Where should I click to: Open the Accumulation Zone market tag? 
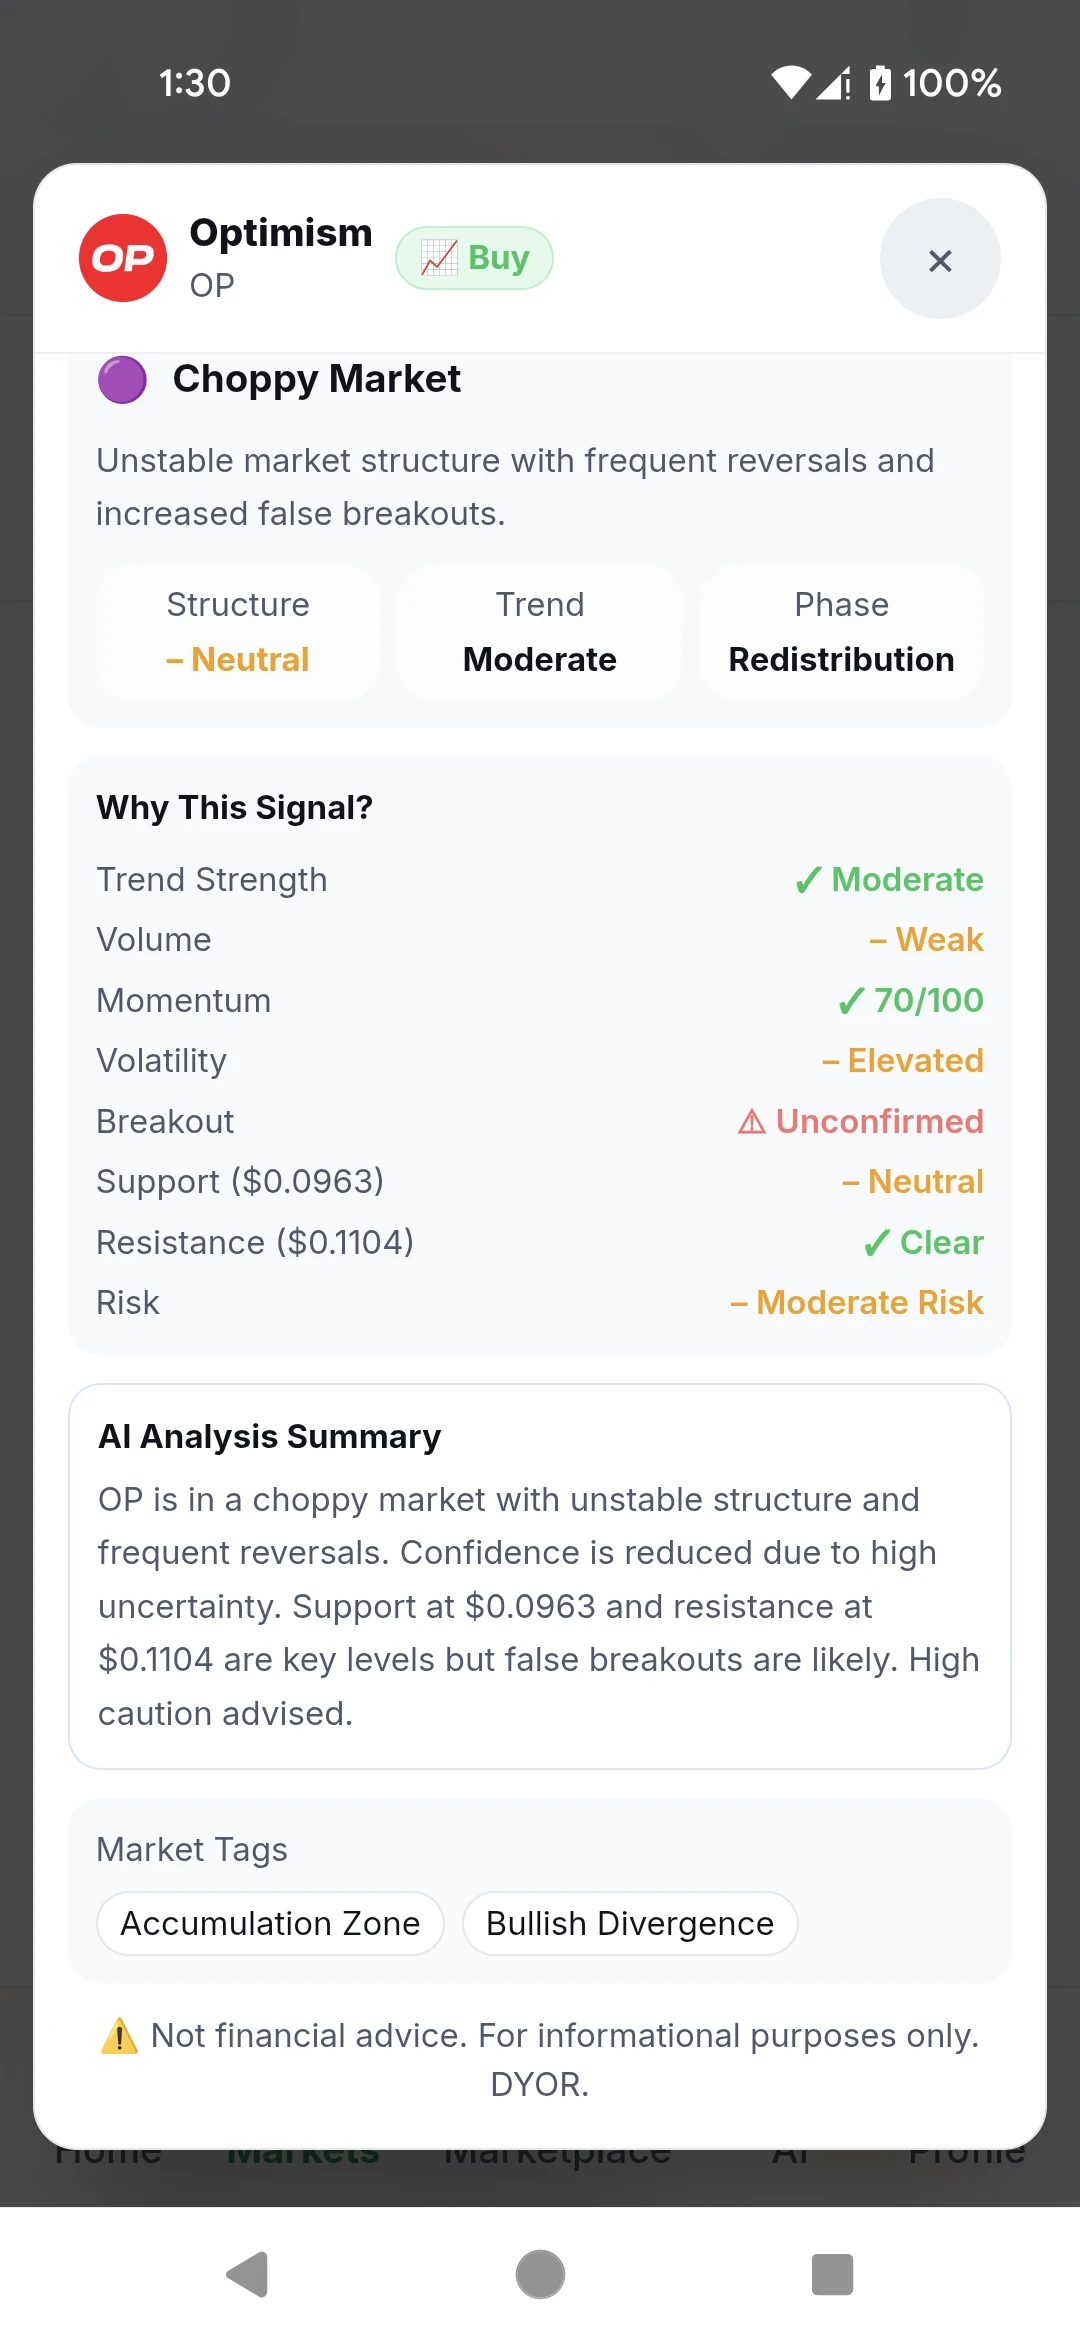270,1923
